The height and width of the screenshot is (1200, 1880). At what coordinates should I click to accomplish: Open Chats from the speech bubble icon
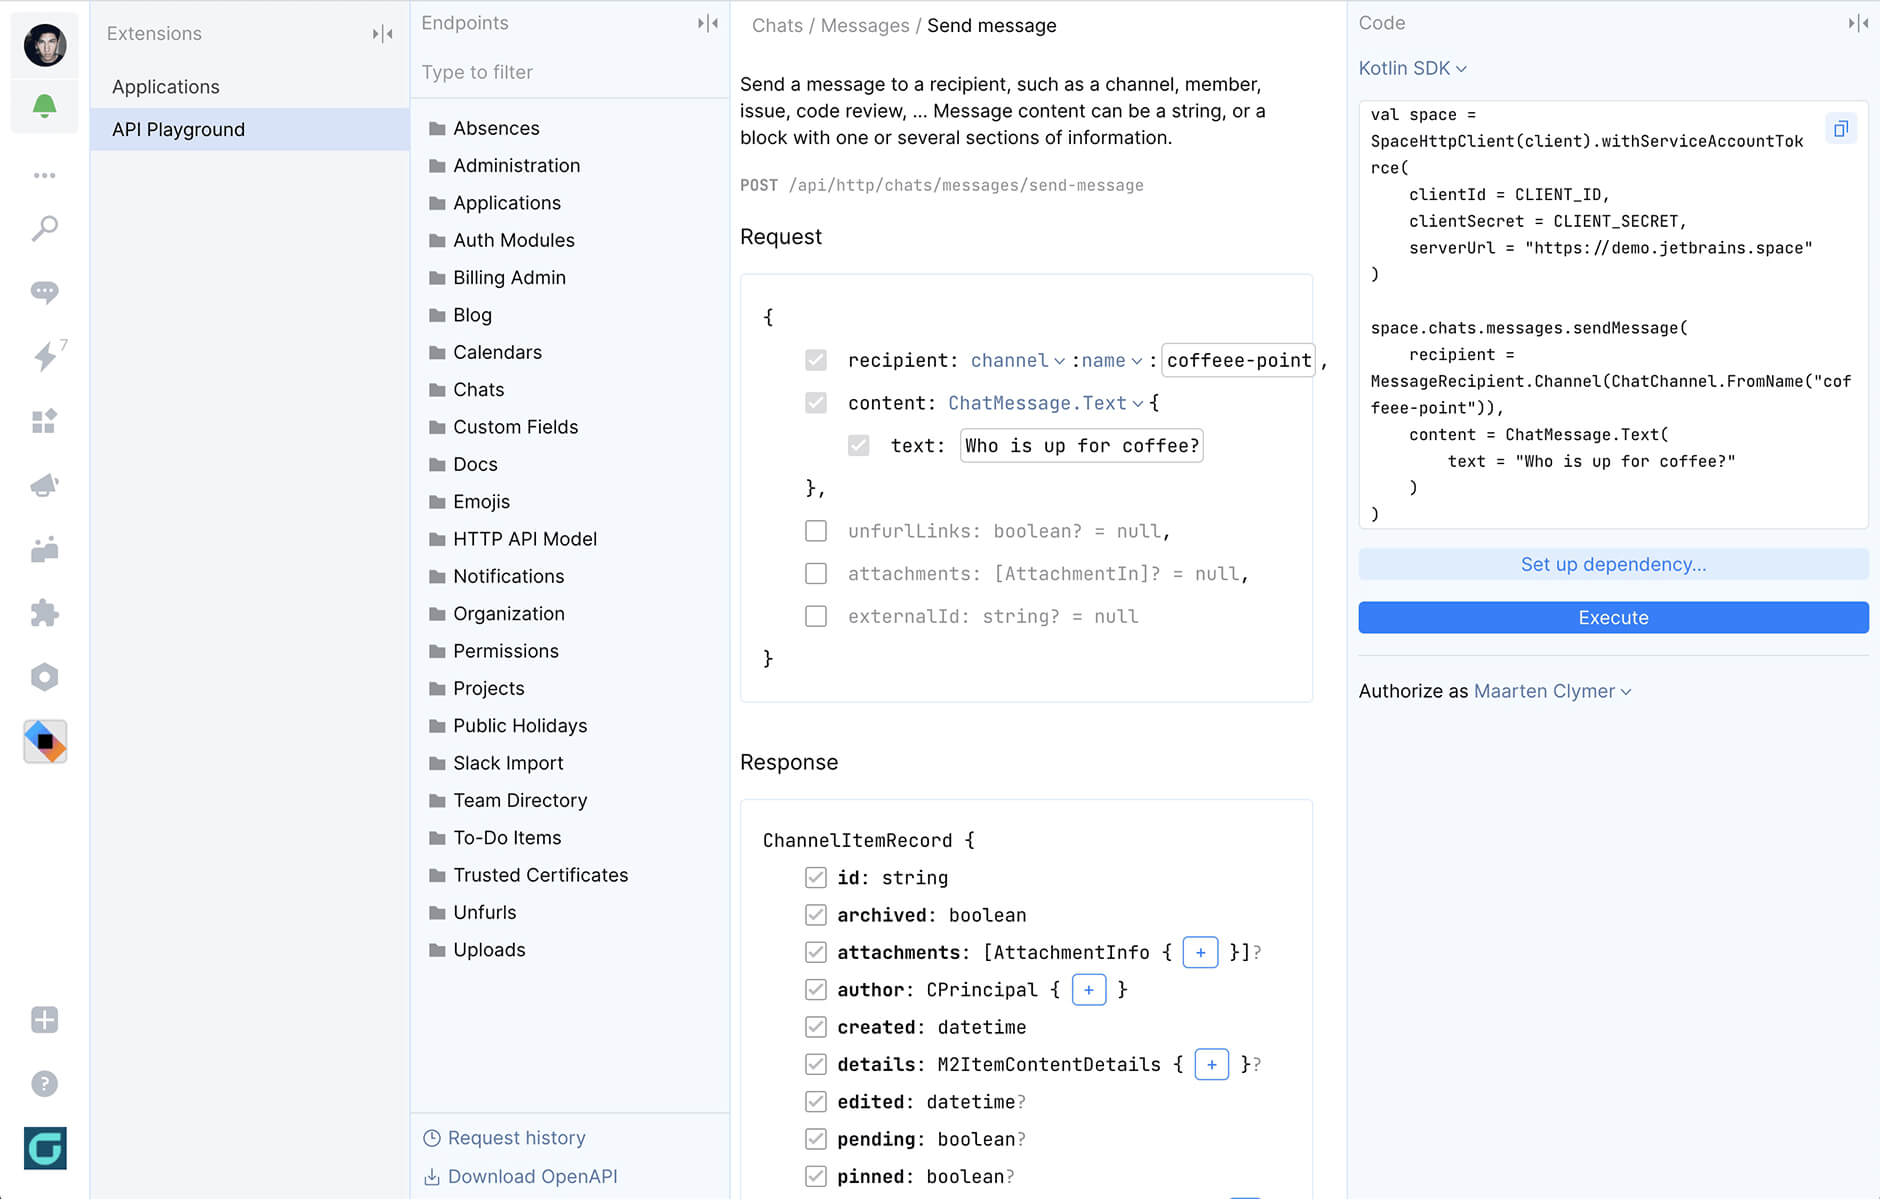(44, 292)
